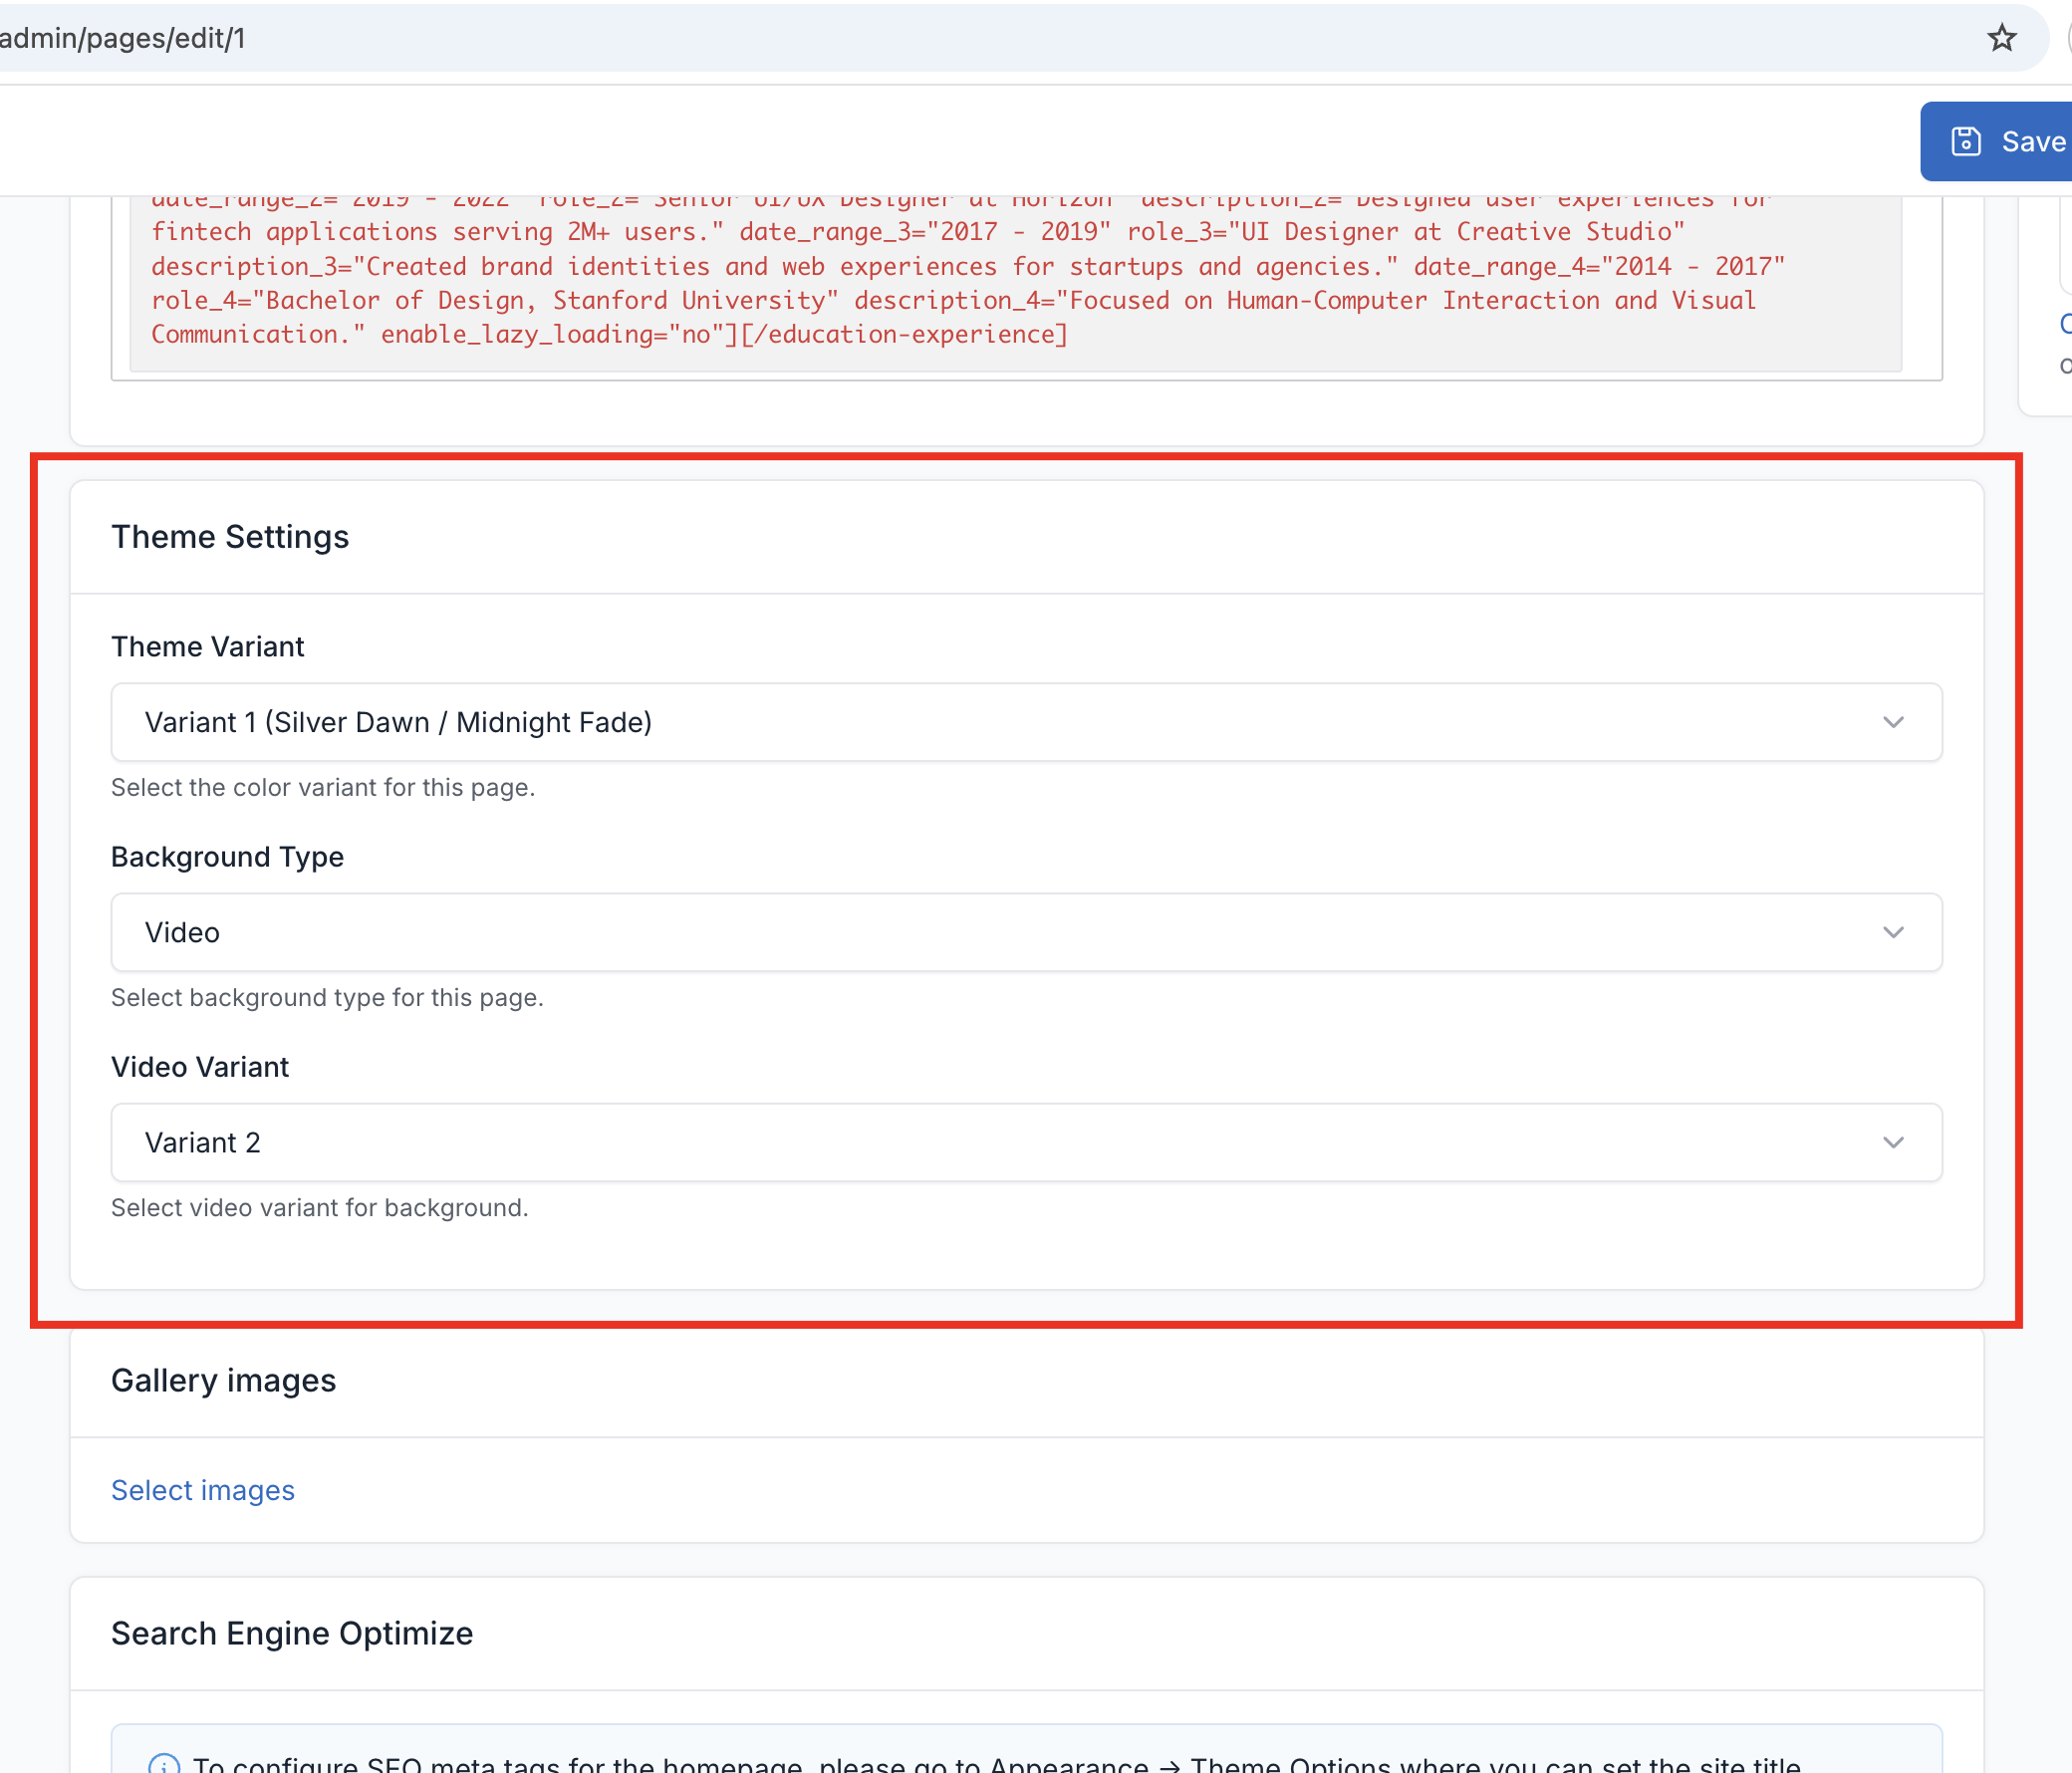Click the Video Variant chevron arrow

click(x=1892, y=1142)
